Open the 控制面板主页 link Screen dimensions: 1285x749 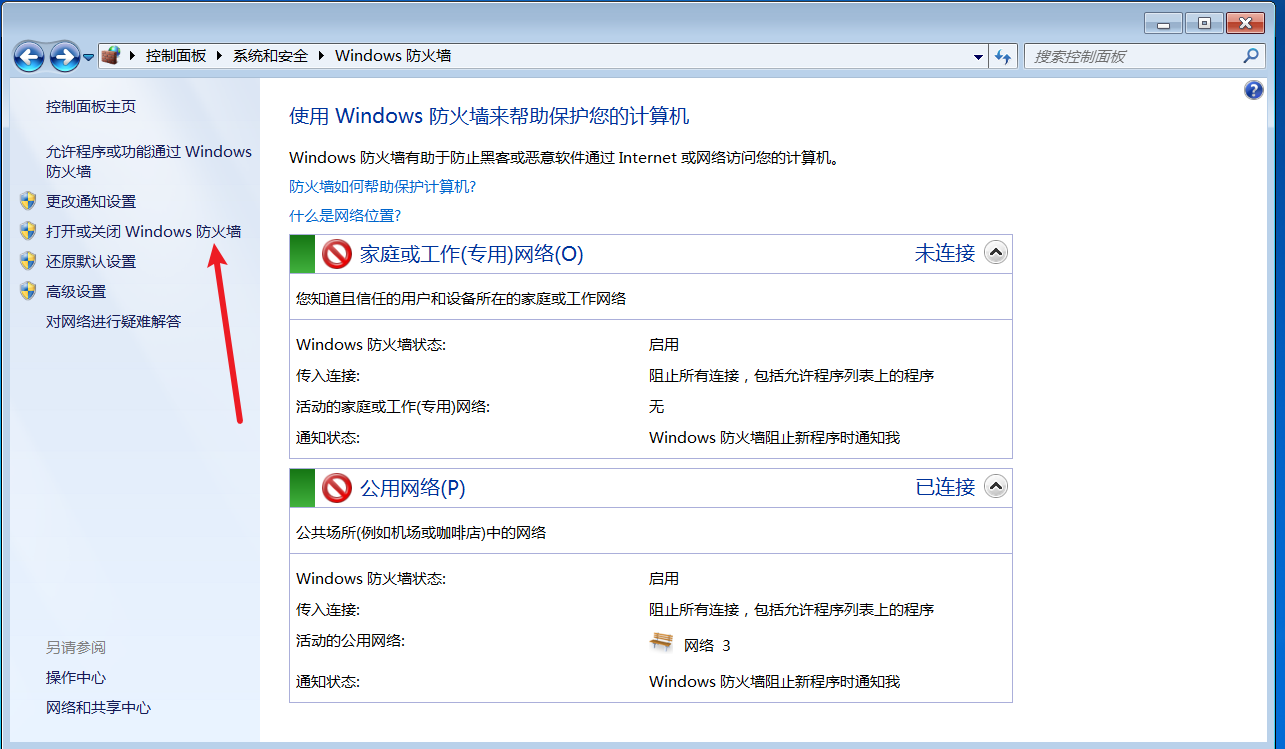(91, 106)
